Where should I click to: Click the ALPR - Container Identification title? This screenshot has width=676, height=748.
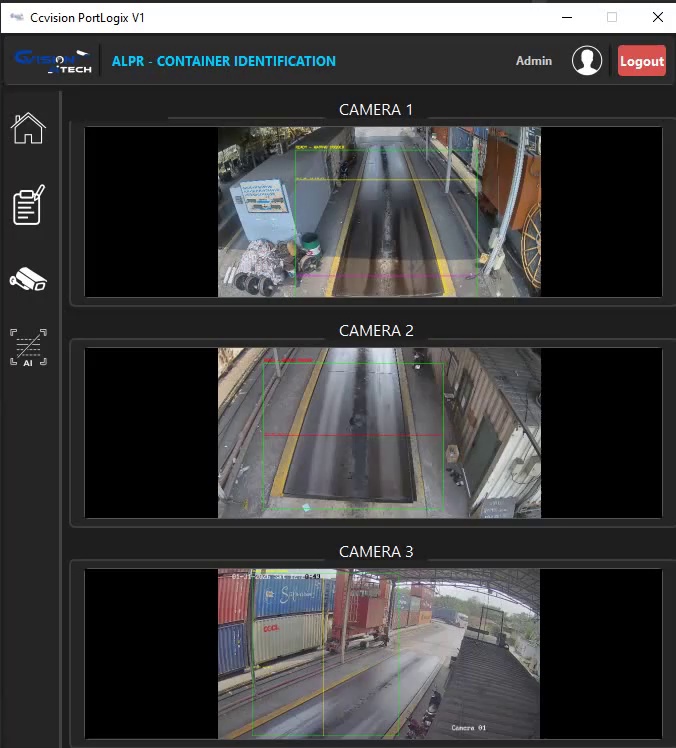224,61
